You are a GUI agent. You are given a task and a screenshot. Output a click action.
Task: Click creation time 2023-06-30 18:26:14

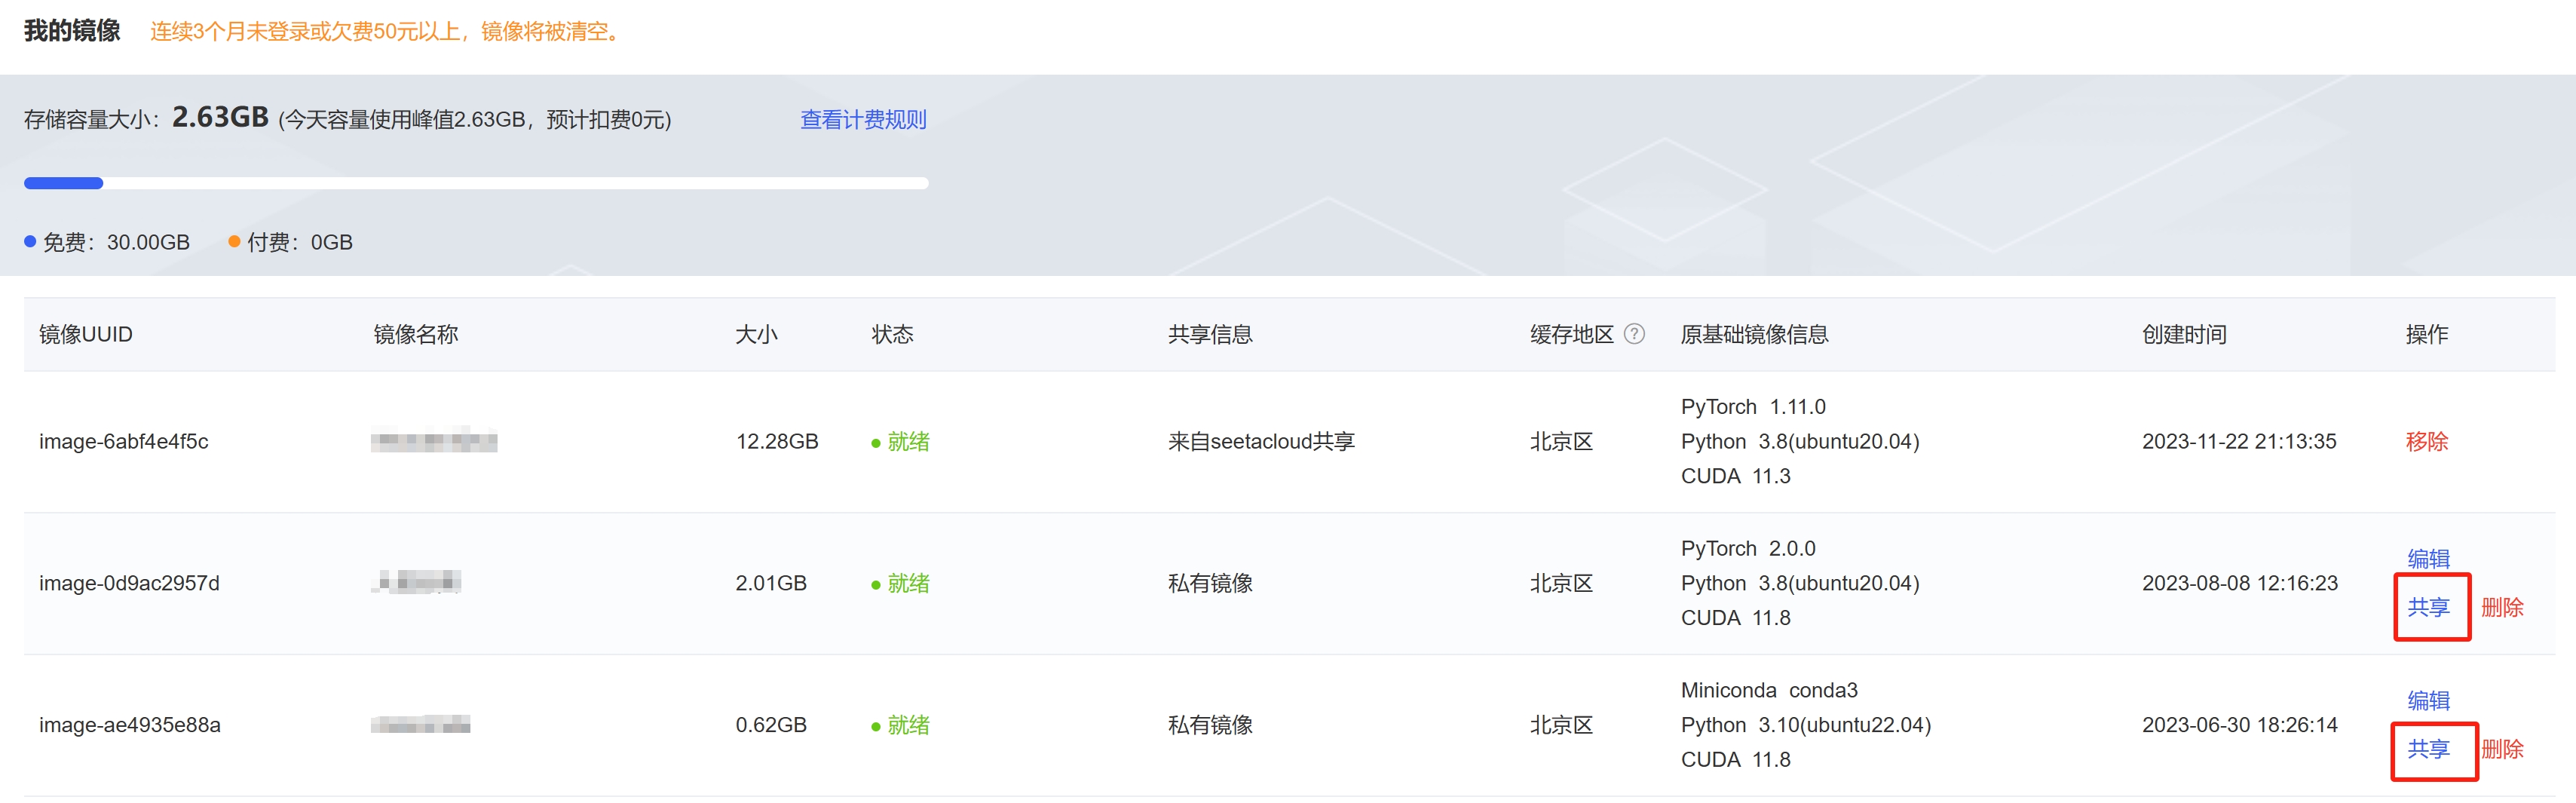[2240, 725]
